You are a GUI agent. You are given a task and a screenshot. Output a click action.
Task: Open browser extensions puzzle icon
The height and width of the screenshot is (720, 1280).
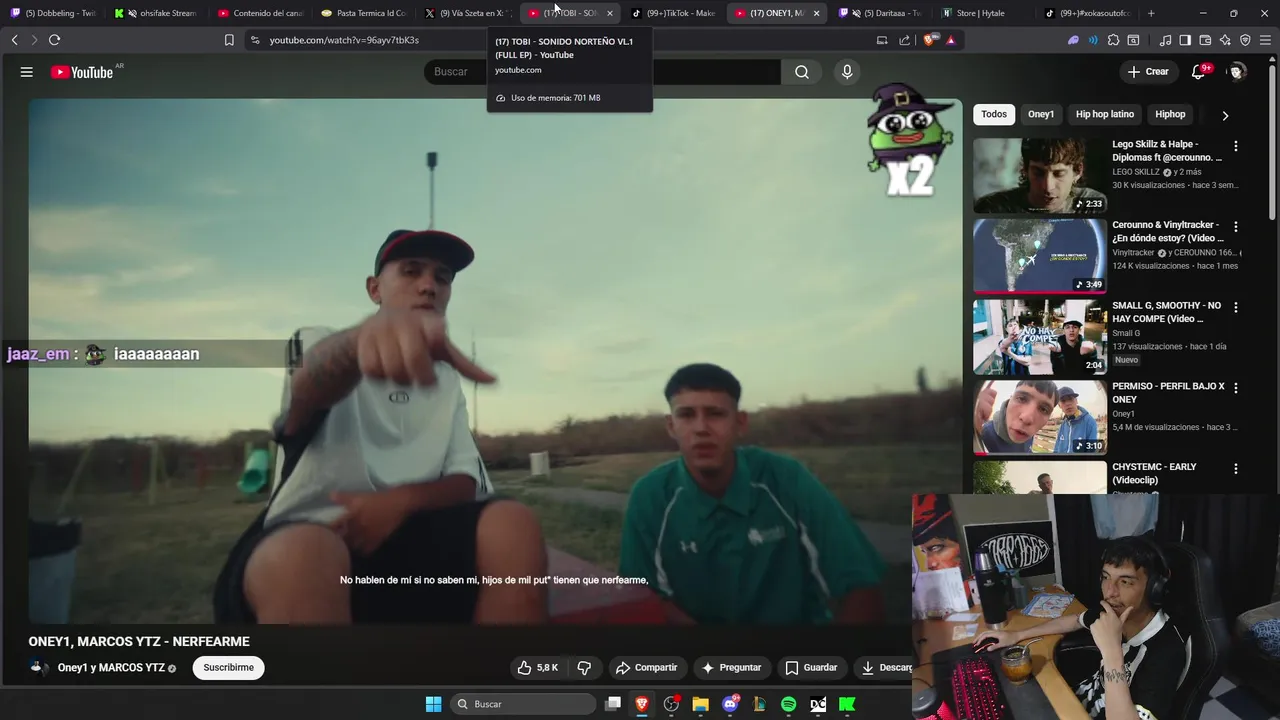click(x=1113, y=40)
